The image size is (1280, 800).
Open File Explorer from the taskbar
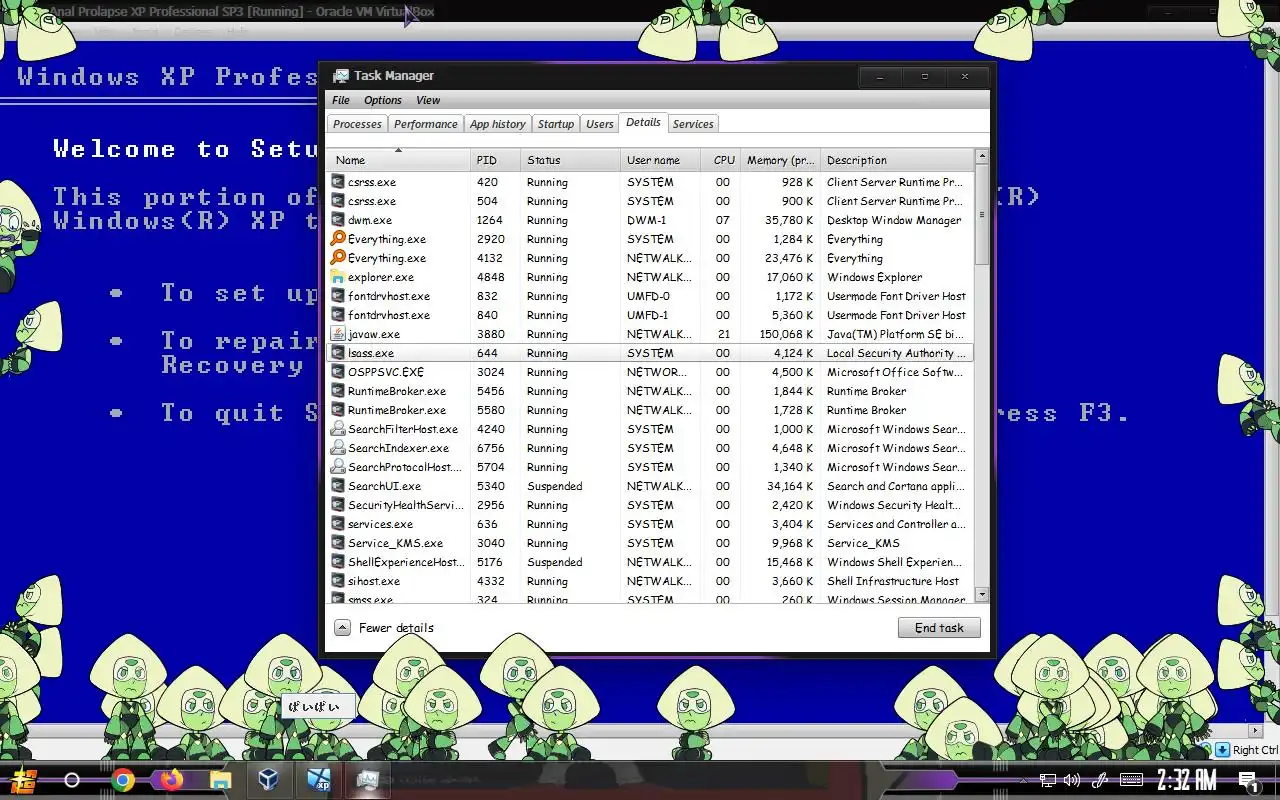(x=220, y=780)
